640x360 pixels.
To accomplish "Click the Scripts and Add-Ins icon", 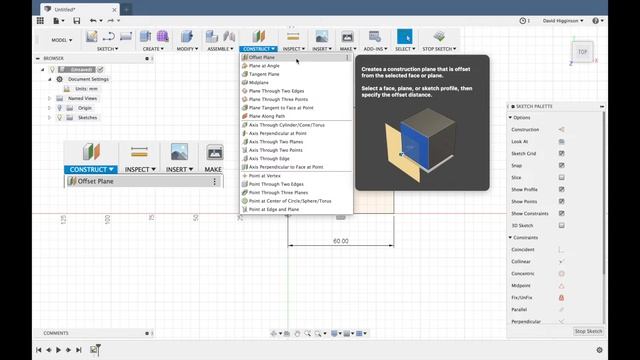I will (375, 37).
